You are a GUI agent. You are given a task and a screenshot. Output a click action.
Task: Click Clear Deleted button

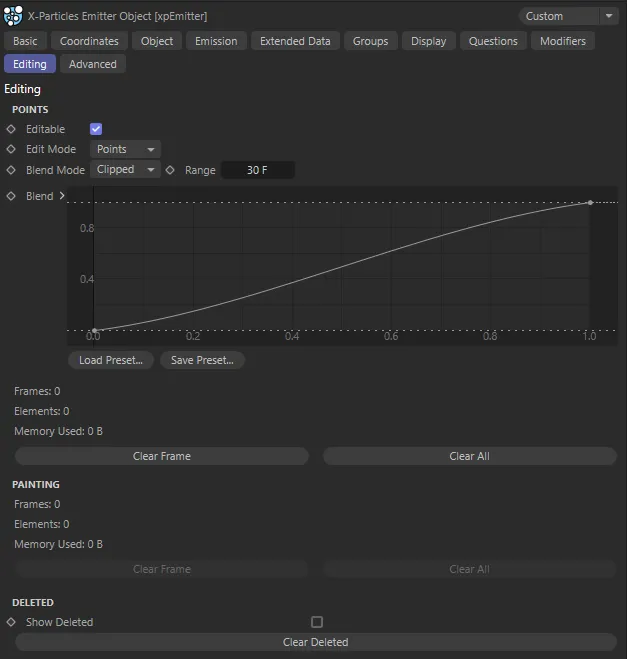(315, 642)
